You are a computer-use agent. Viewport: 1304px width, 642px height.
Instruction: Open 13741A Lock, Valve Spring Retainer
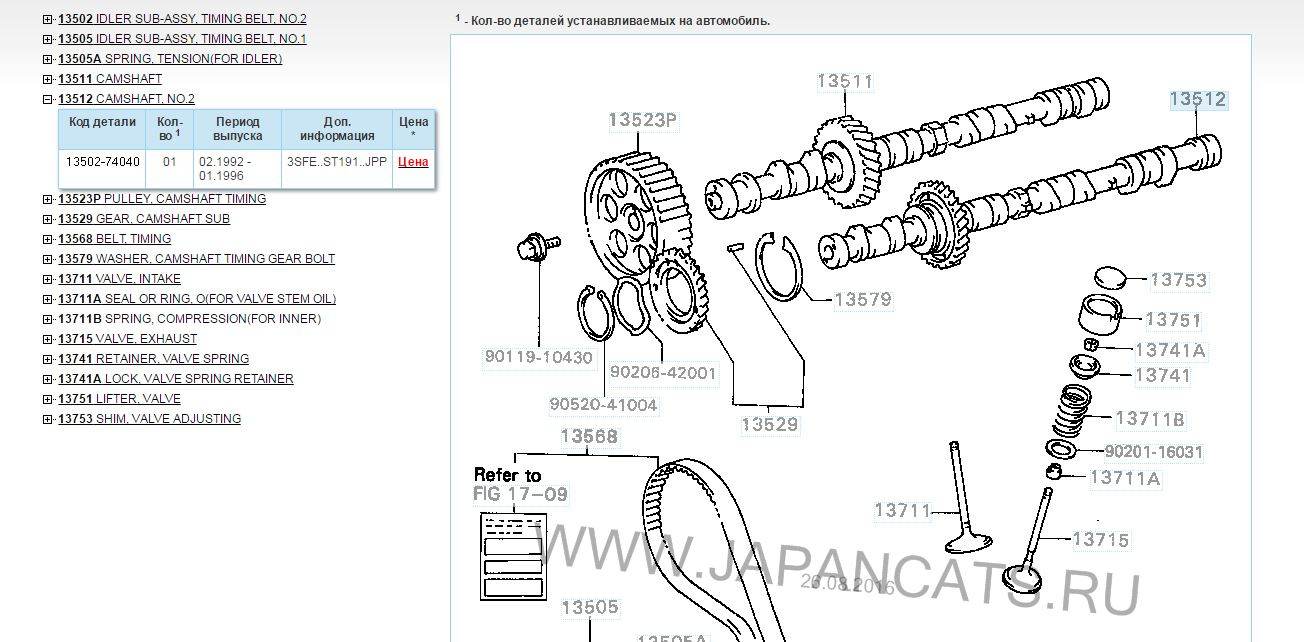175,379
